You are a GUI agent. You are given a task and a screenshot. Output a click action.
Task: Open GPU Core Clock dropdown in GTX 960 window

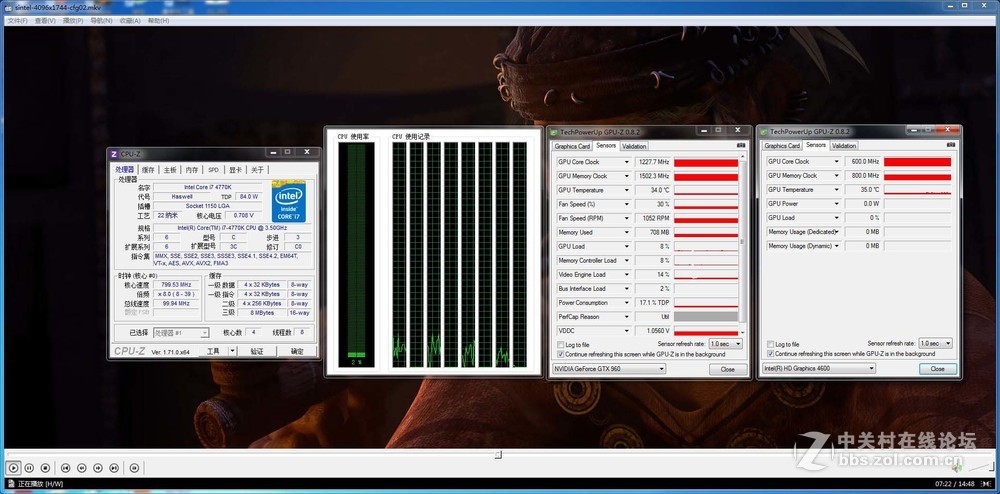(x=627, y=162)
